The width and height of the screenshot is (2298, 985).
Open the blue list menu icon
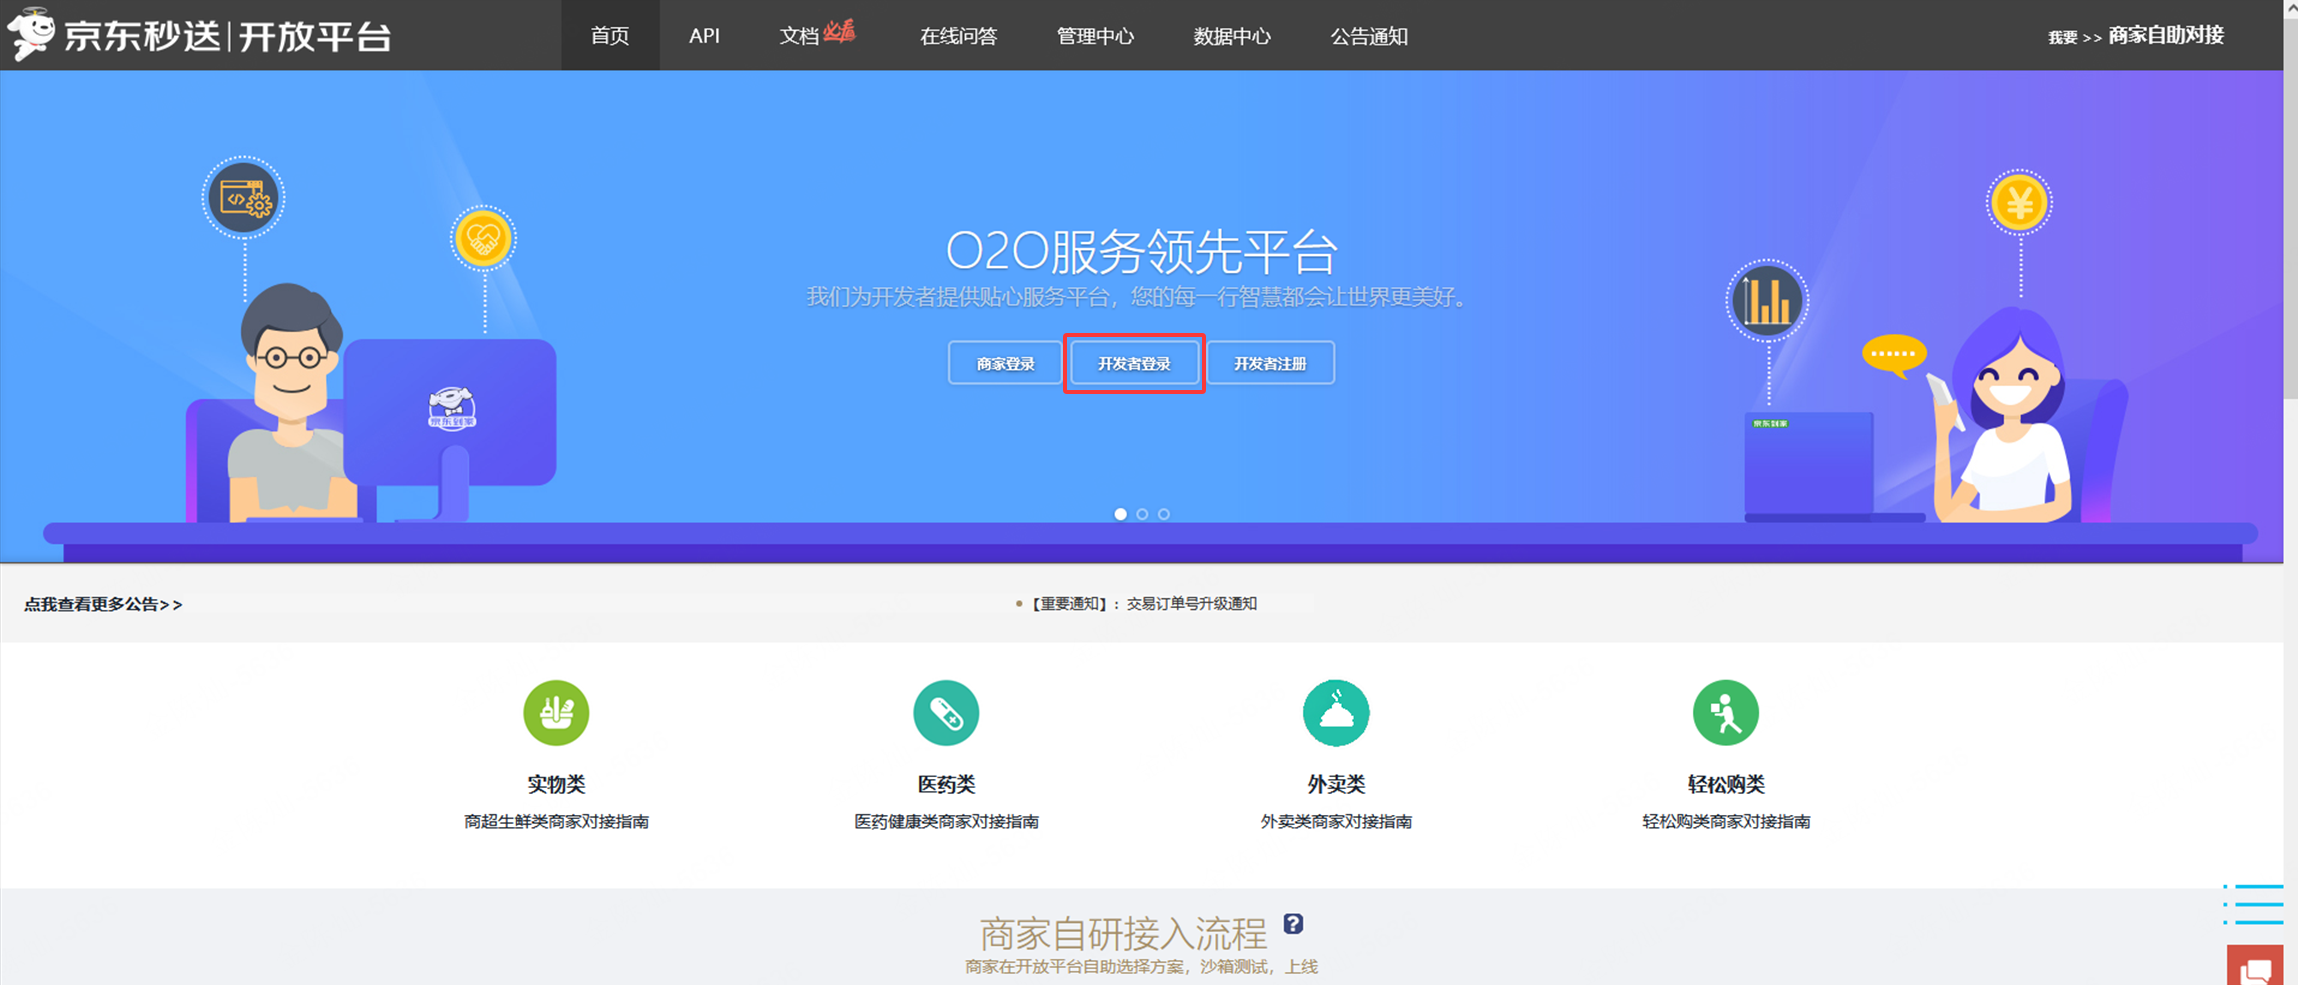pos(2254,904)
